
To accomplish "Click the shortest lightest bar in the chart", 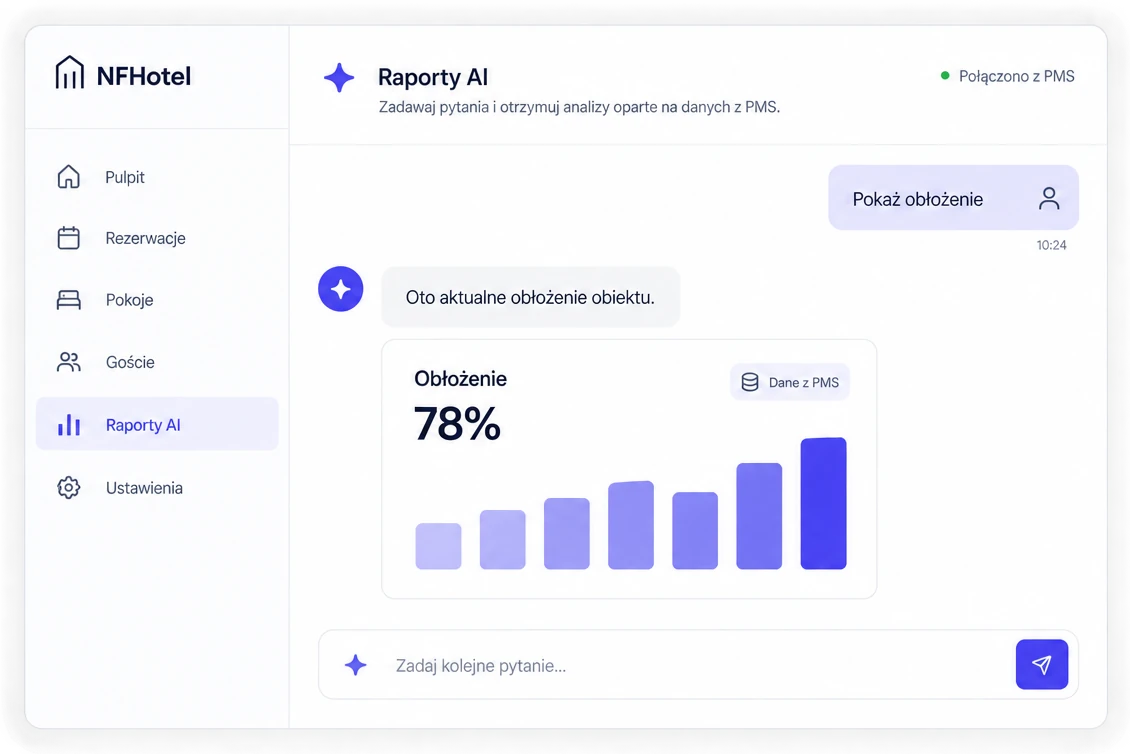I will click(438, 546).
